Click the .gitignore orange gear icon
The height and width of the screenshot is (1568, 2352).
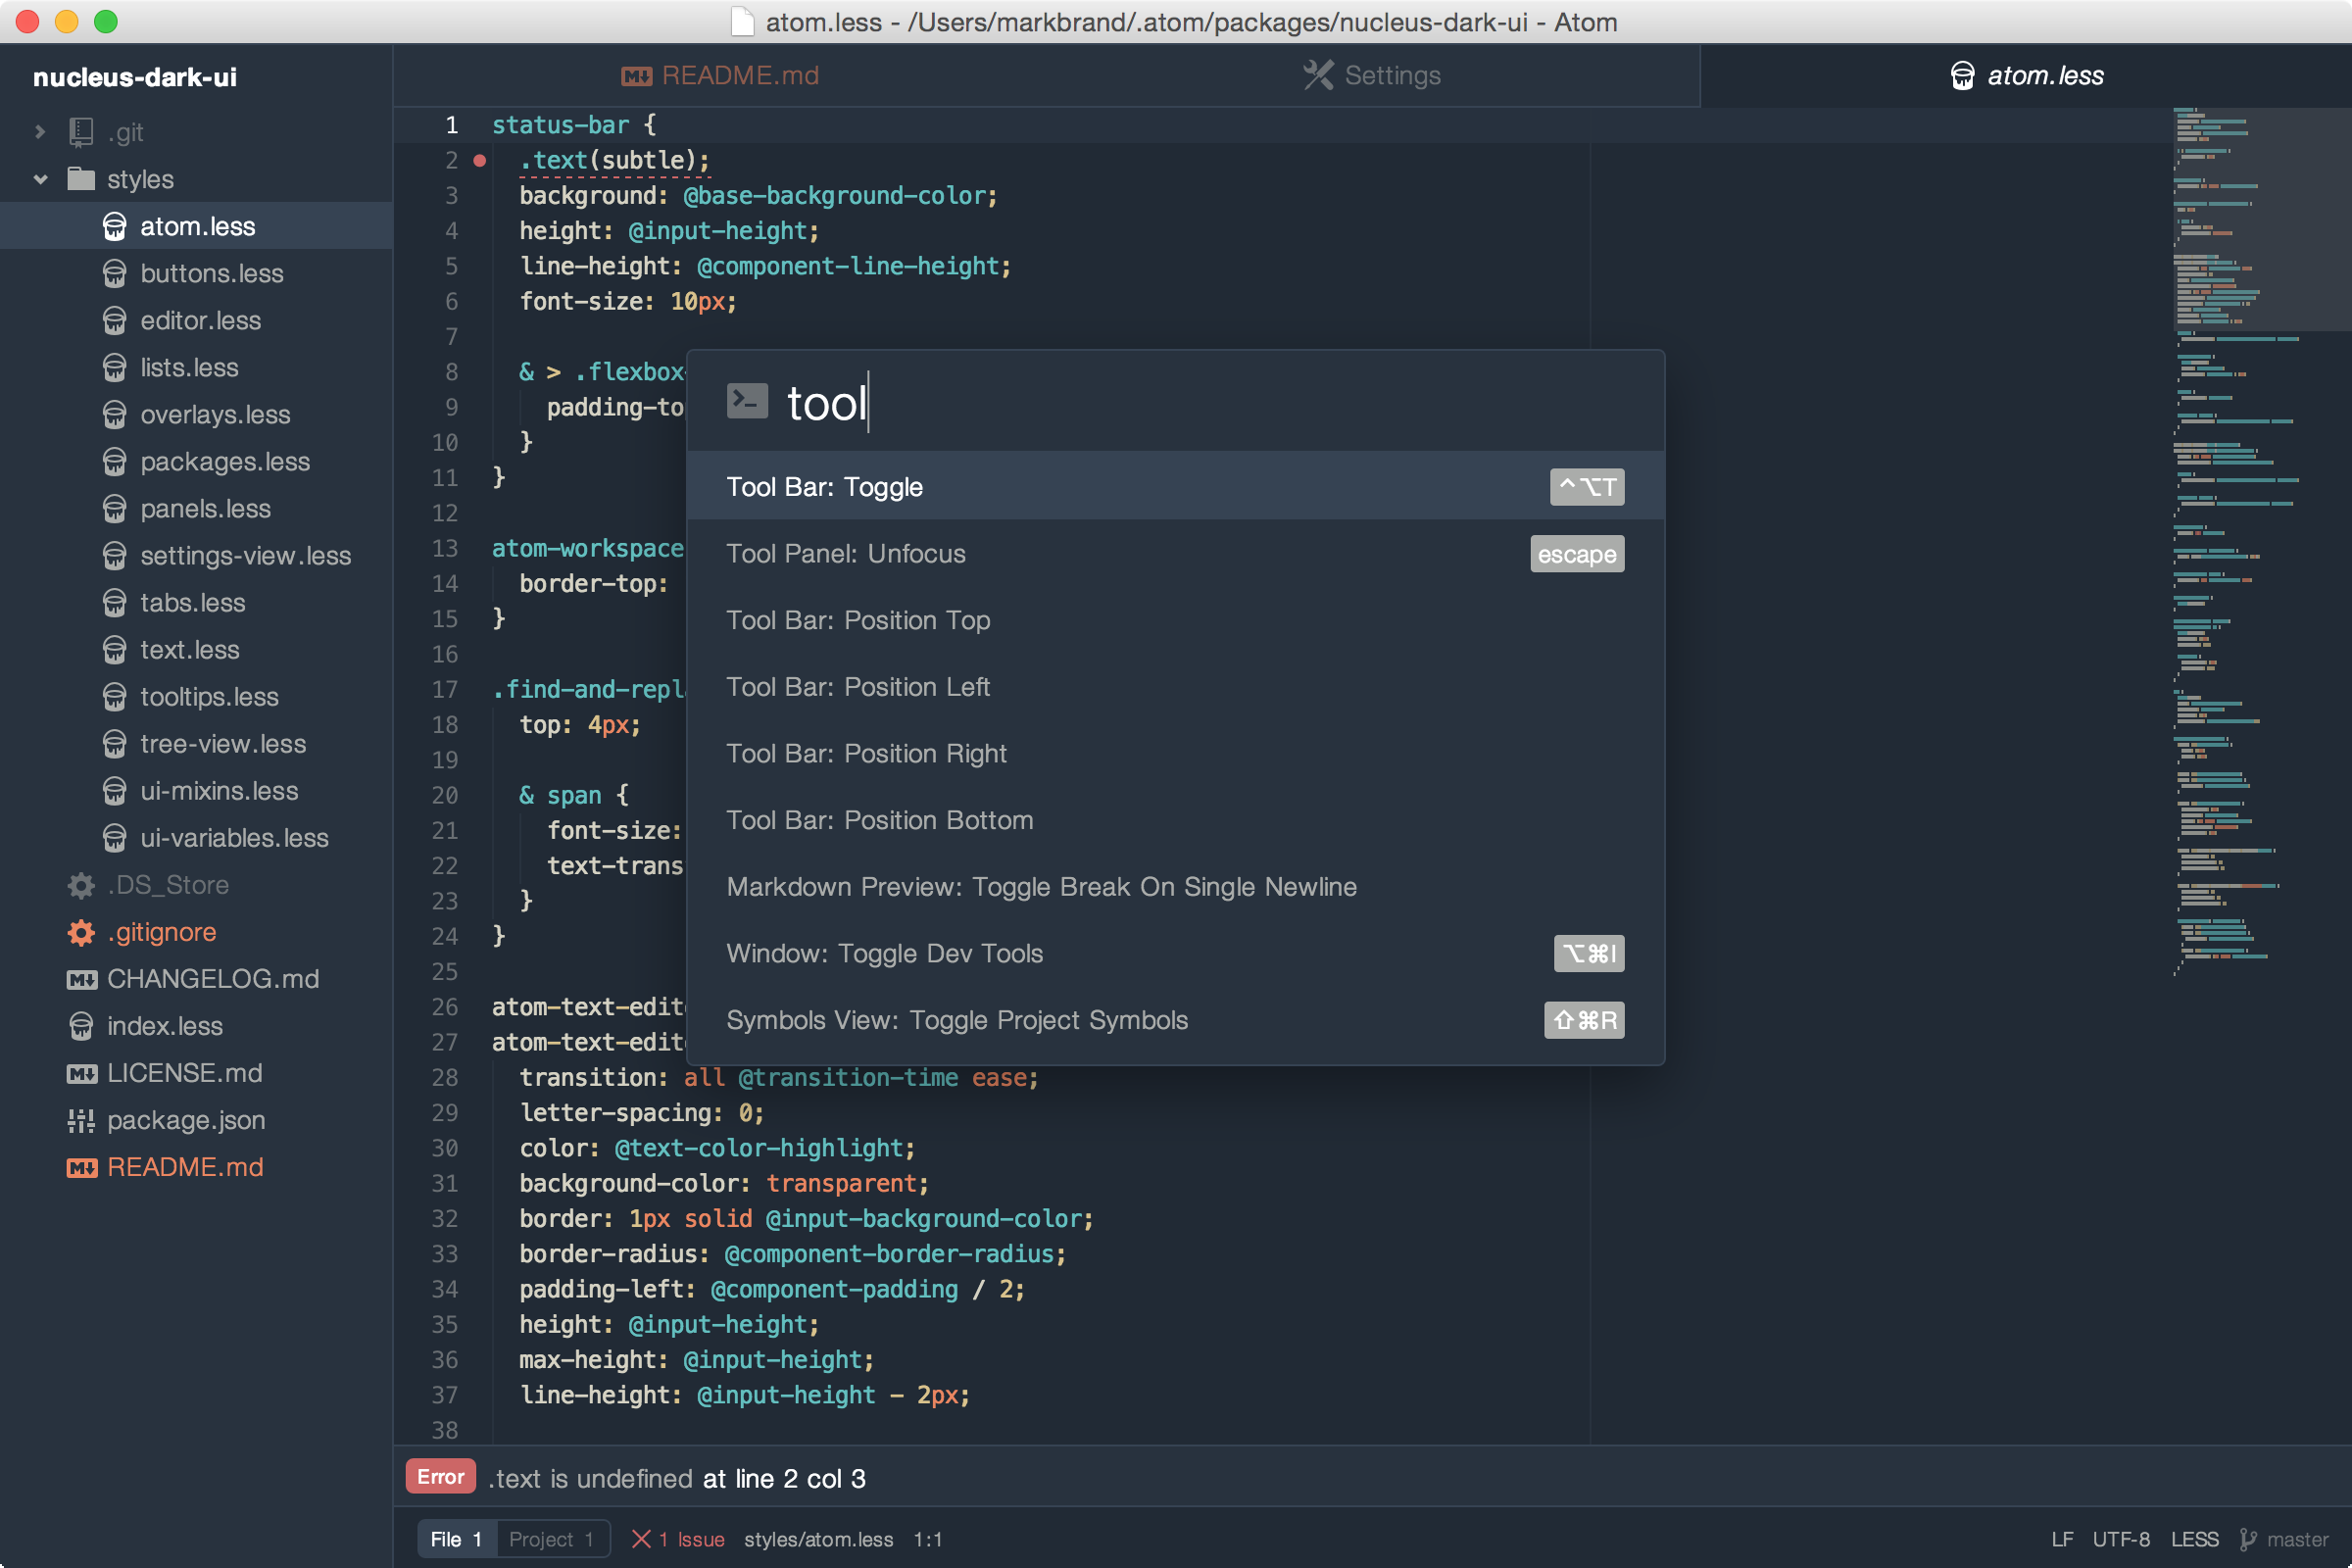click(x=81, y=932)
